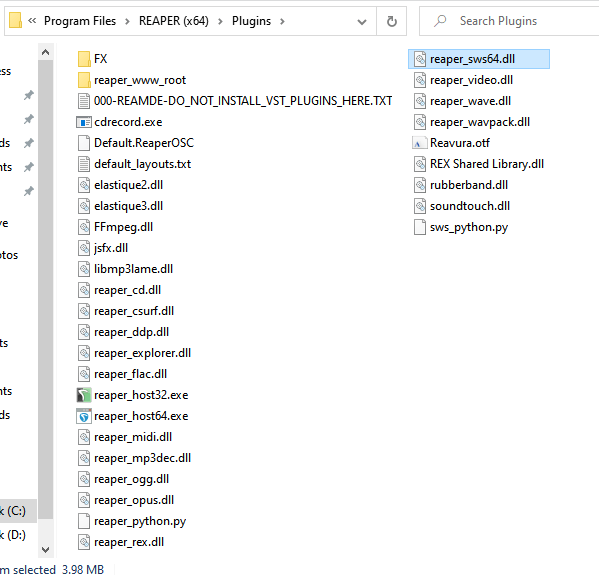Click the FFmpeg.dll file icon

pyautogui.click(x=84, y=227)
